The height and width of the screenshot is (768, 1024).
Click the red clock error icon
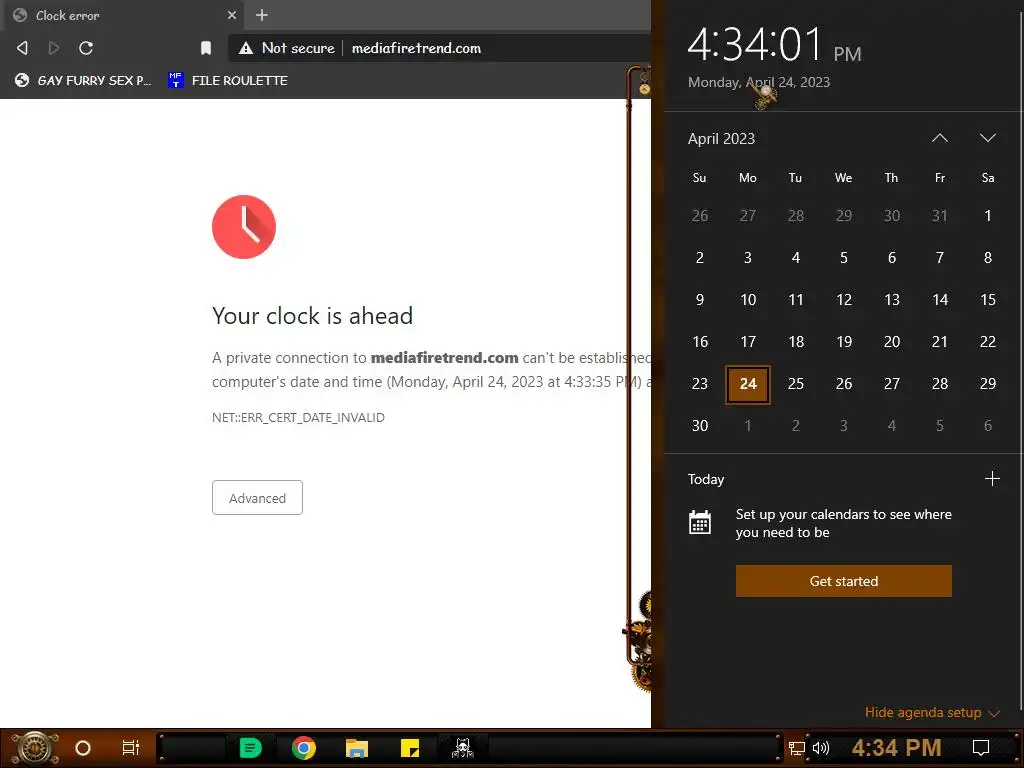click(x=244, y=227)
